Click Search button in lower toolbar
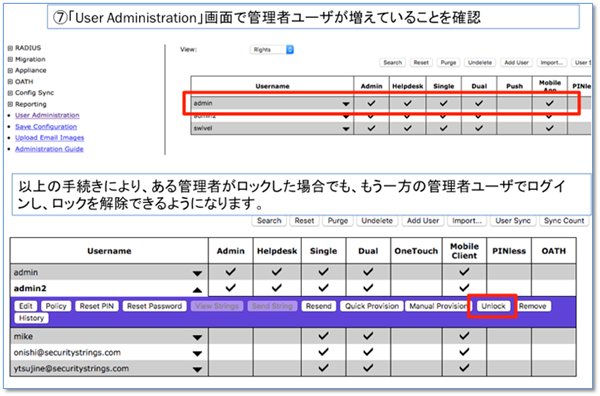The height and width of the screenshot is (396, 600). tap(269, 221)
